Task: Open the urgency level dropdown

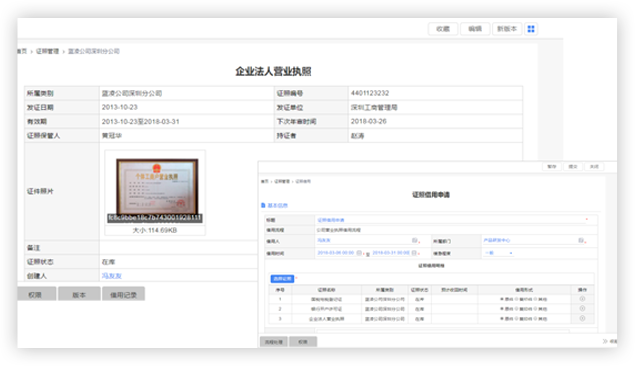Action: (x=498, y=253)
